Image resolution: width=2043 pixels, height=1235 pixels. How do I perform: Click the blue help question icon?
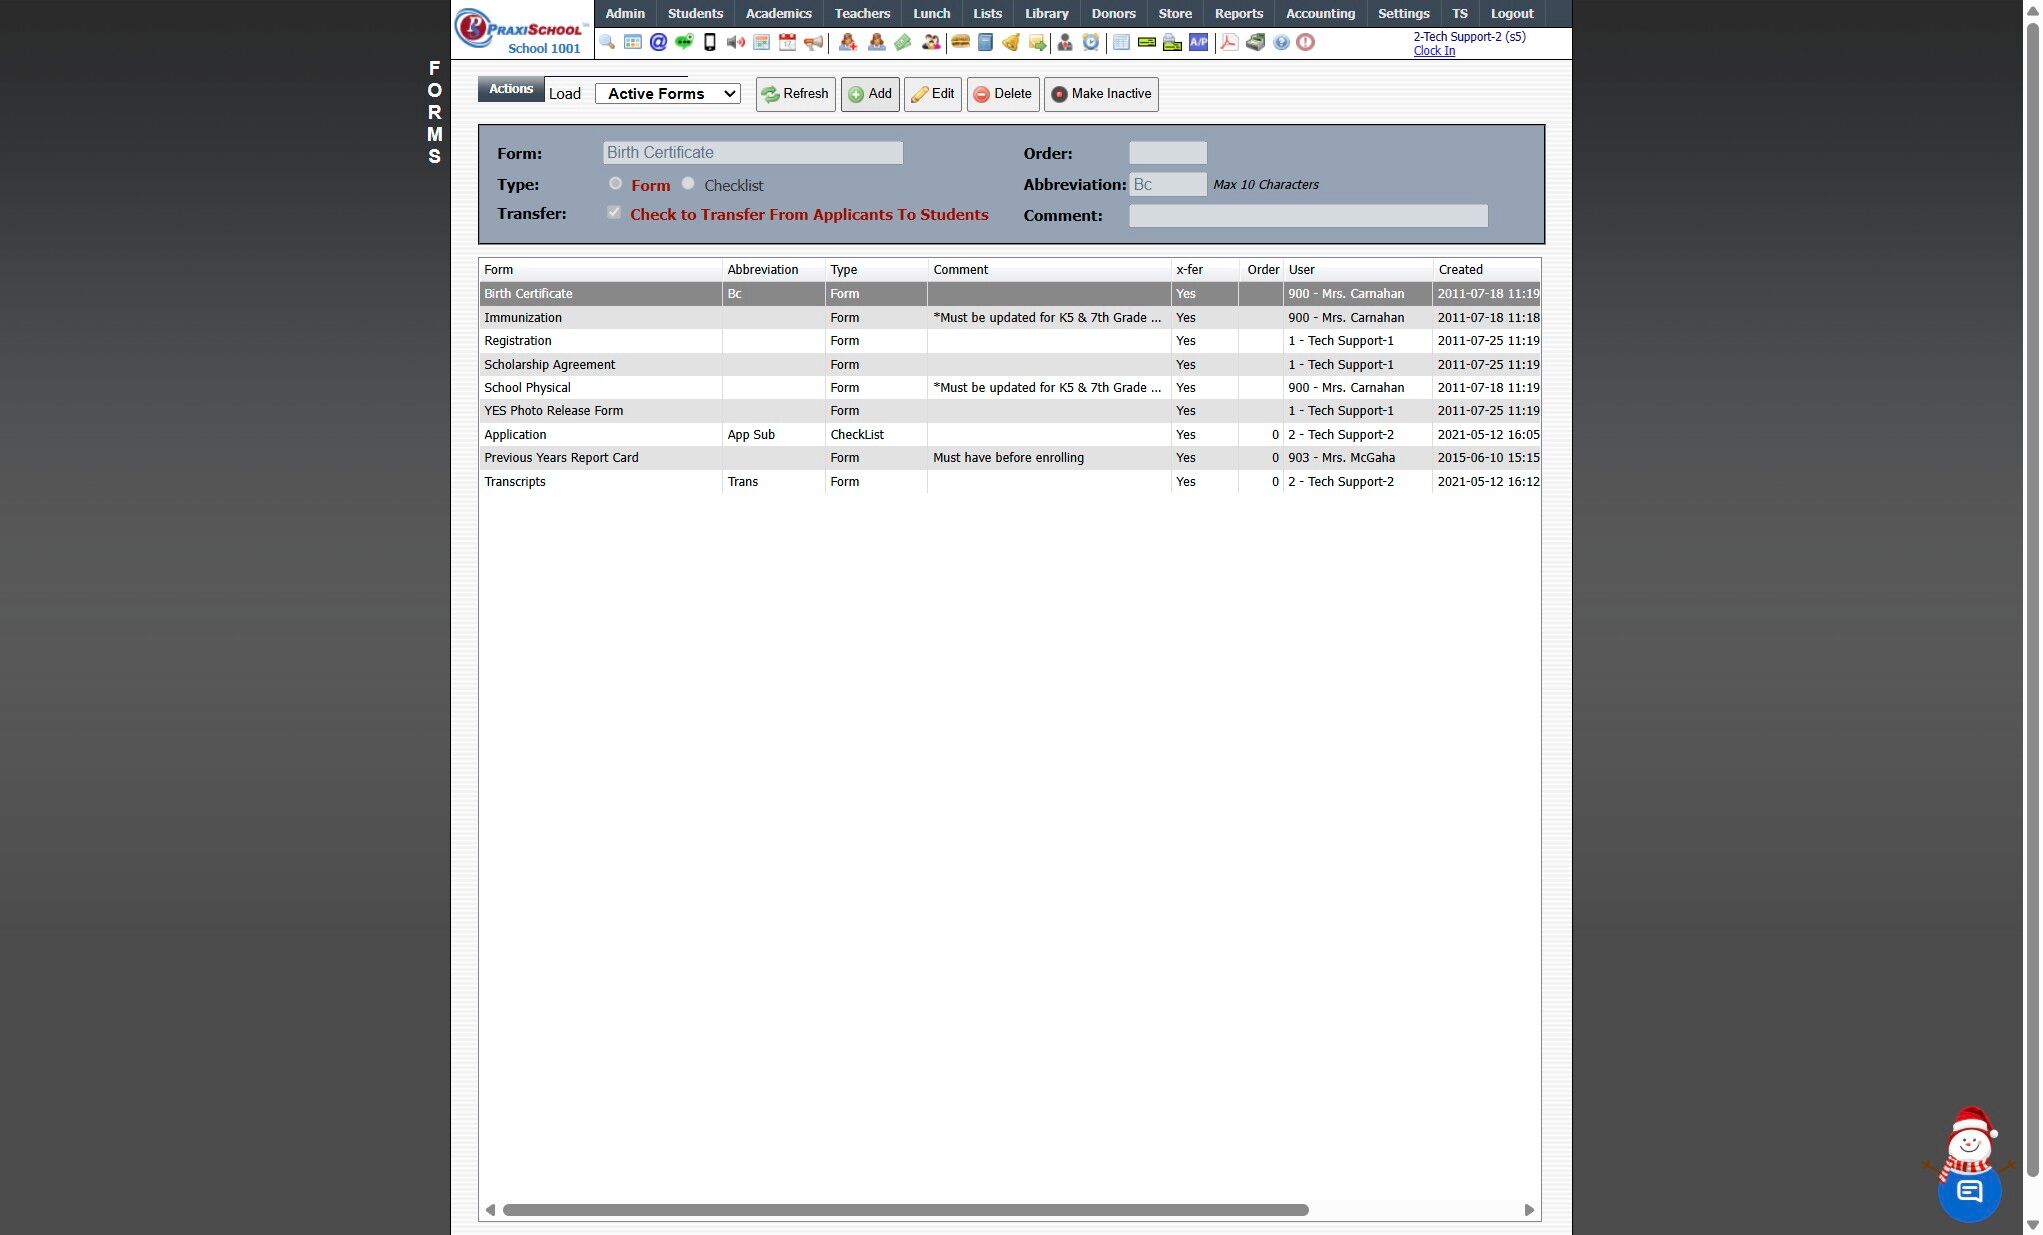1281,42
